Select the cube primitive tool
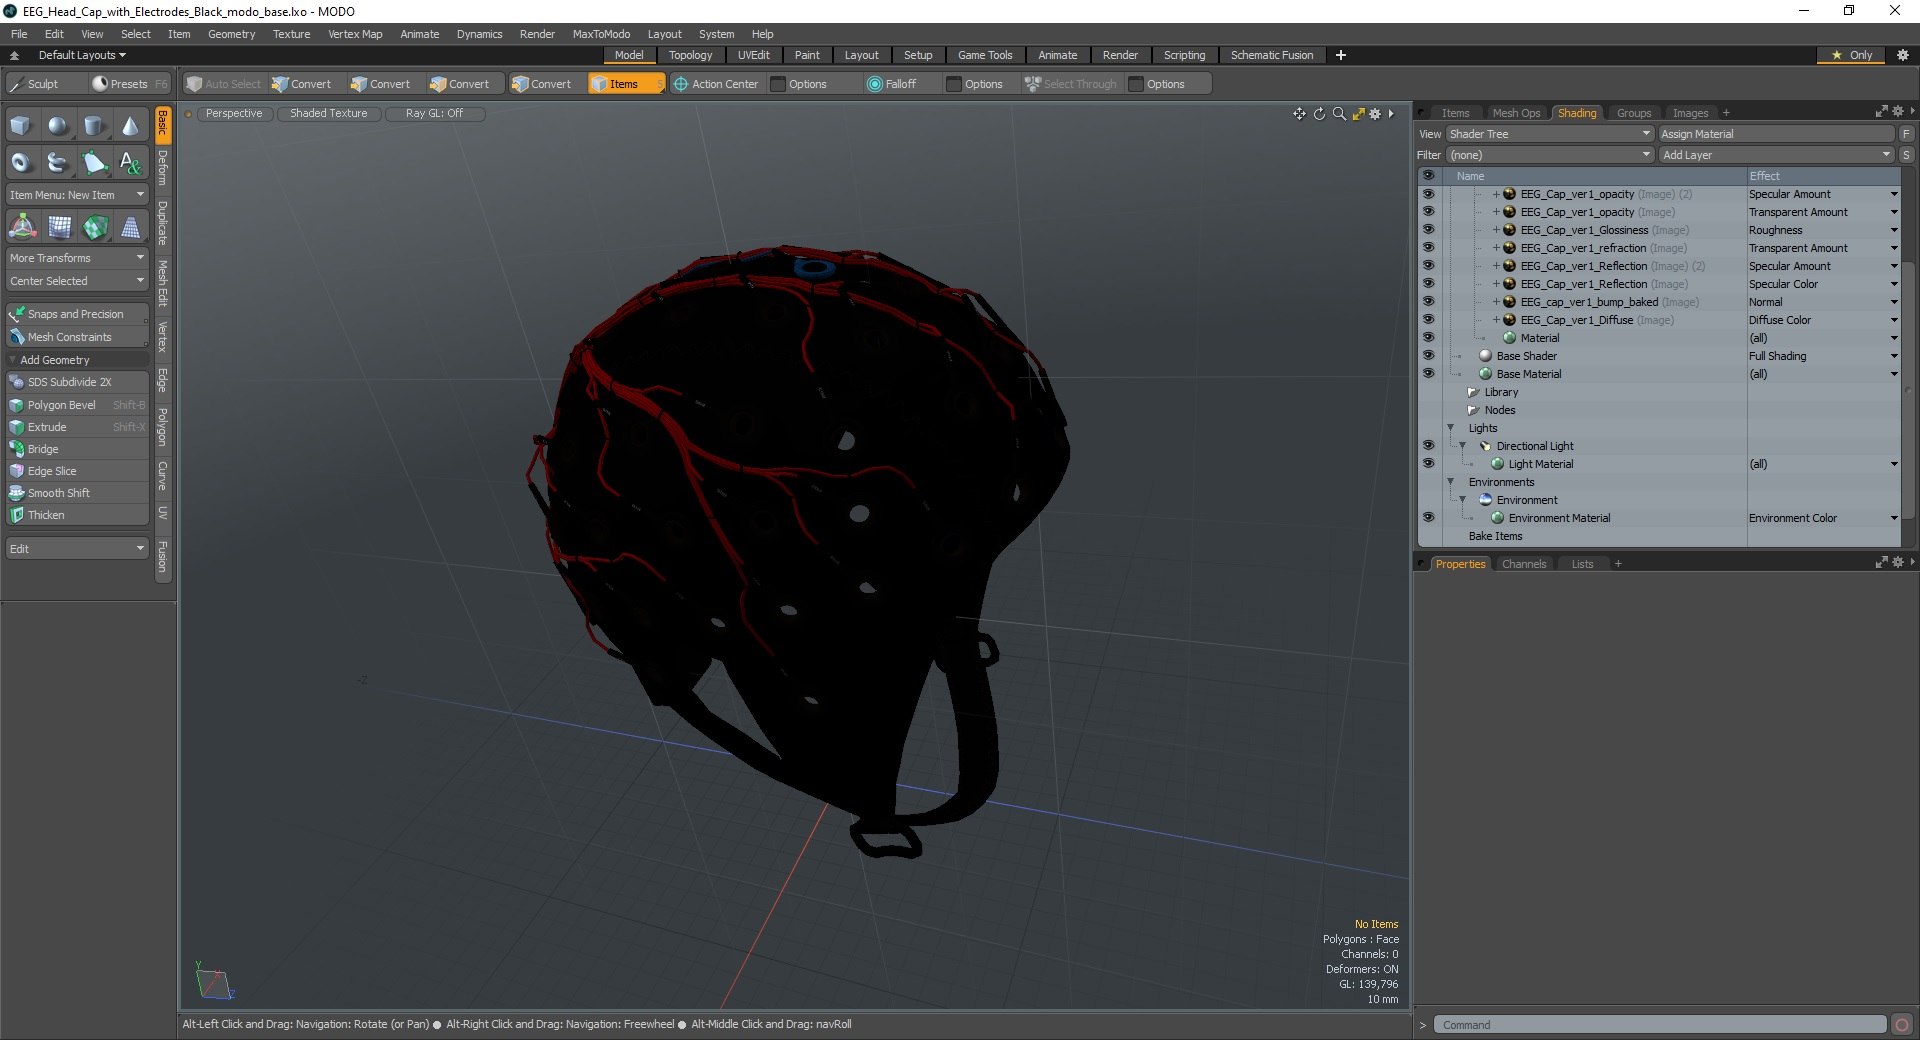Screen dimensions: 1920x1040 [21, 126]
